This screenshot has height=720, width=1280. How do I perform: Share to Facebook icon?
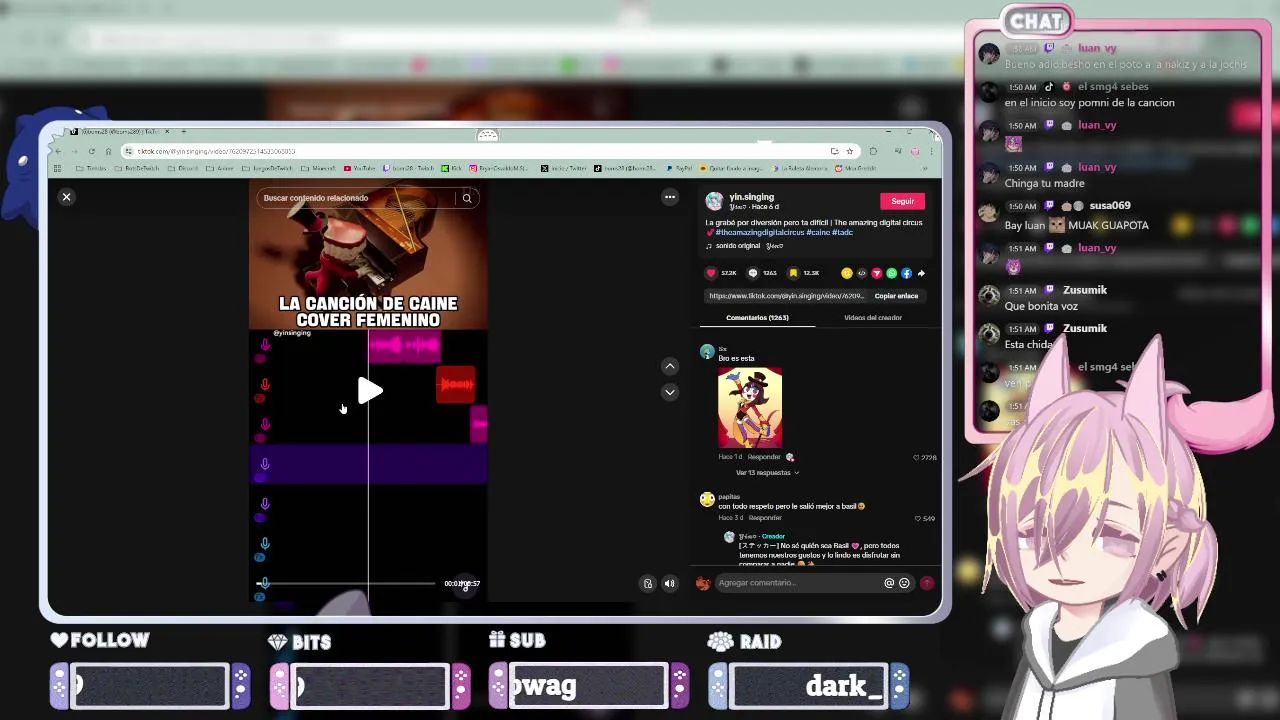pyautogui.click(x=907, y=273)
